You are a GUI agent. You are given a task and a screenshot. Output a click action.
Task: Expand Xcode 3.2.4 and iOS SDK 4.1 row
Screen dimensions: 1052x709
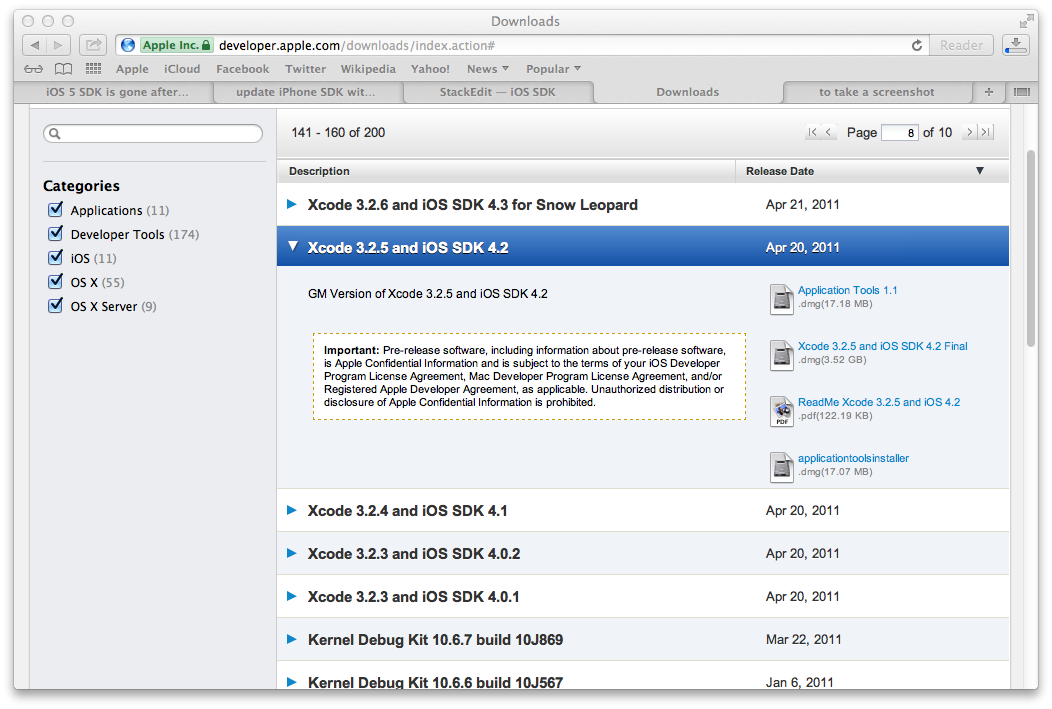pos(291,510)
